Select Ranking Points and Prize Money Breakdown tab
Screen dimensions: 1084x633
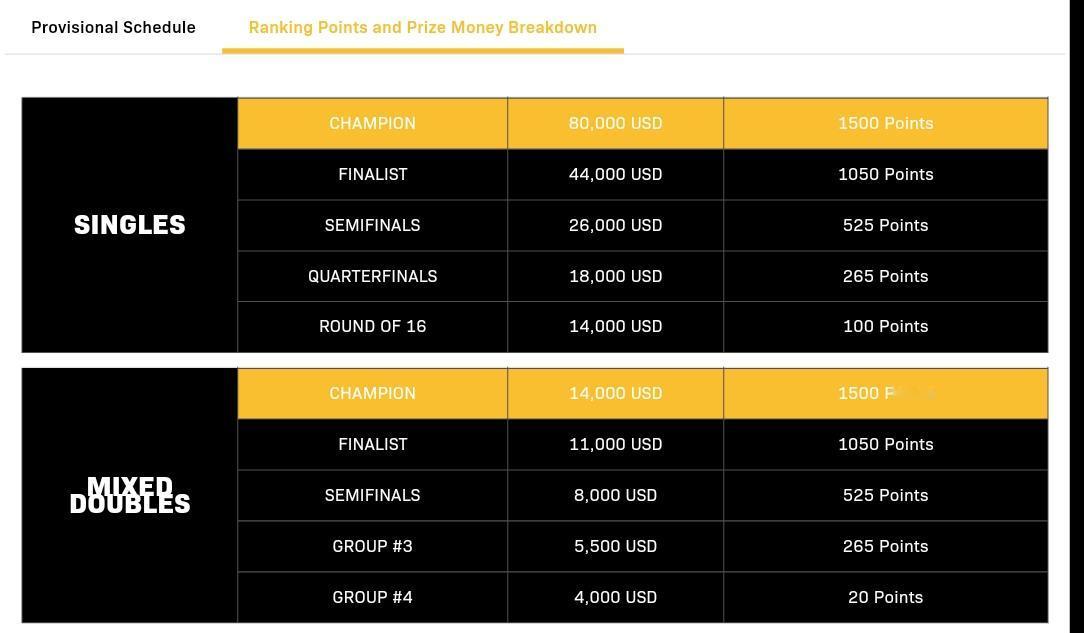[422, 27]
